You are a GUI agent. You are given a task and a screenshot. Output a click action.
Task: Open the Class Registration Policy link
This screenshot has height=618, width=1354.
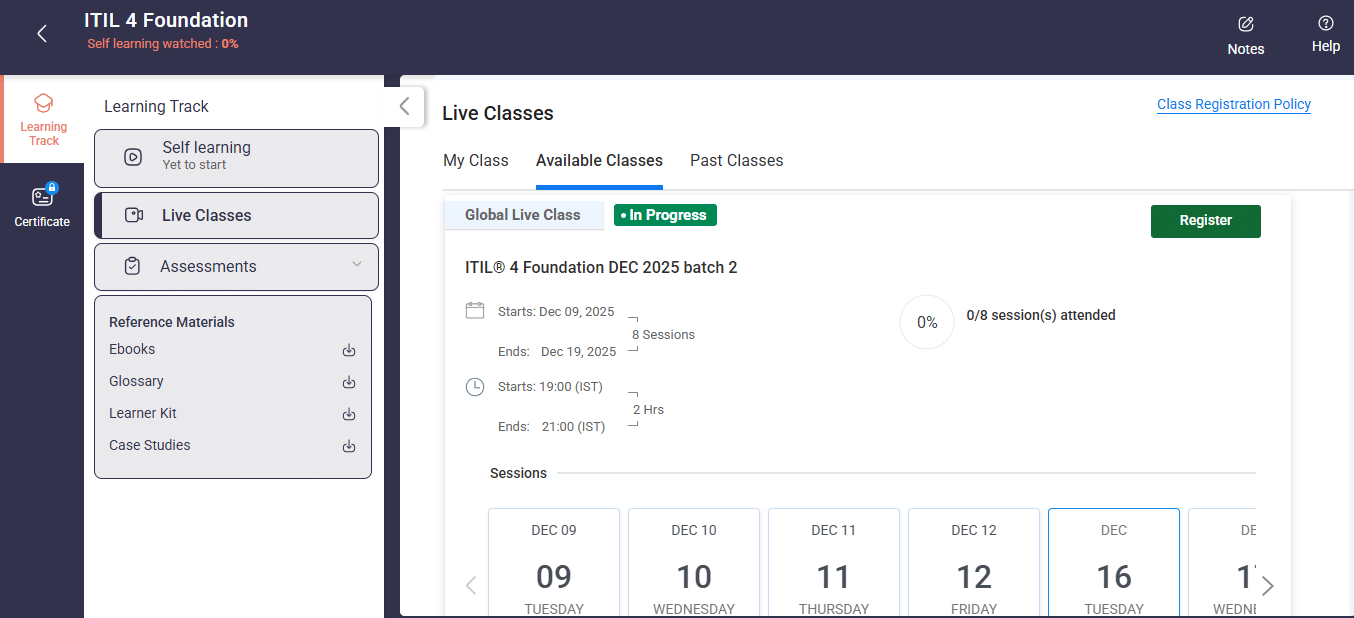[x=1233, y=104]
